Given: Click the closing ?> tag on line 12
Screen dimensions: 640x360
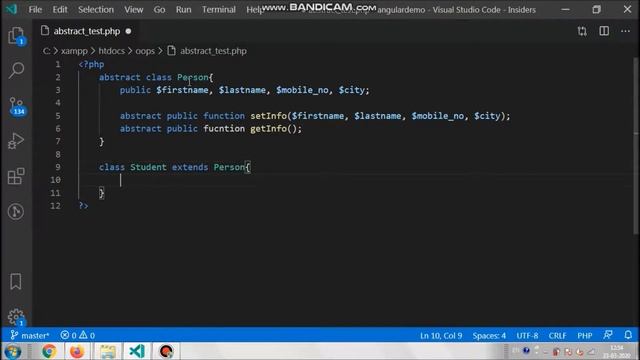Looking at the screenshot, I should (x=83, y=206).
